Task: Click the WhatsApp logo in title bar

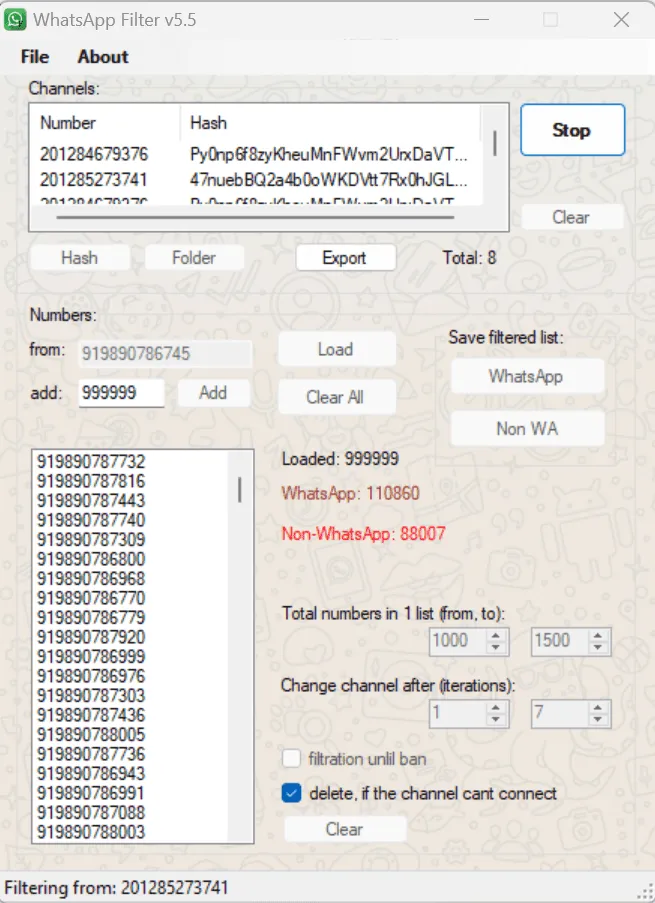Action: (16, 19)
